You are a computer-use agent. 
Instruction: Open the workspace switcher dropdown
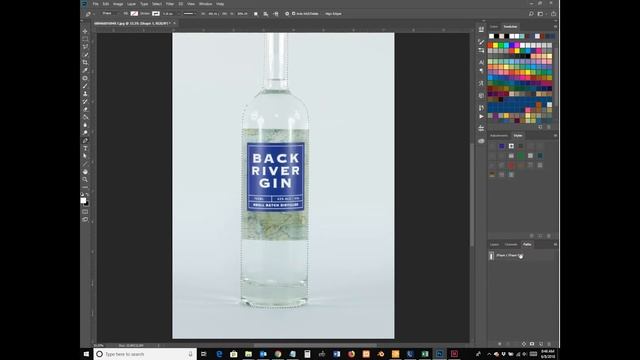click(x=541, y=13)
